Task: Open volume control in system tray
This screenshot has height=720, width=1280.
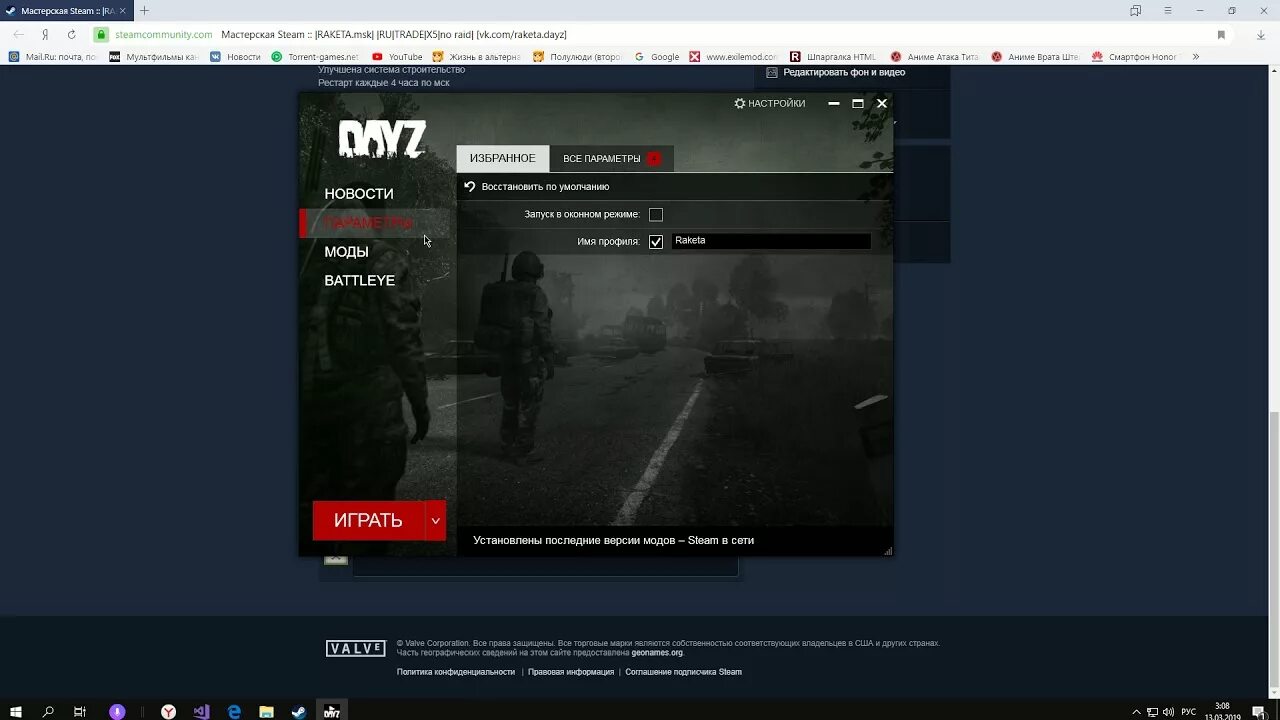Action: click(1168, 711)
